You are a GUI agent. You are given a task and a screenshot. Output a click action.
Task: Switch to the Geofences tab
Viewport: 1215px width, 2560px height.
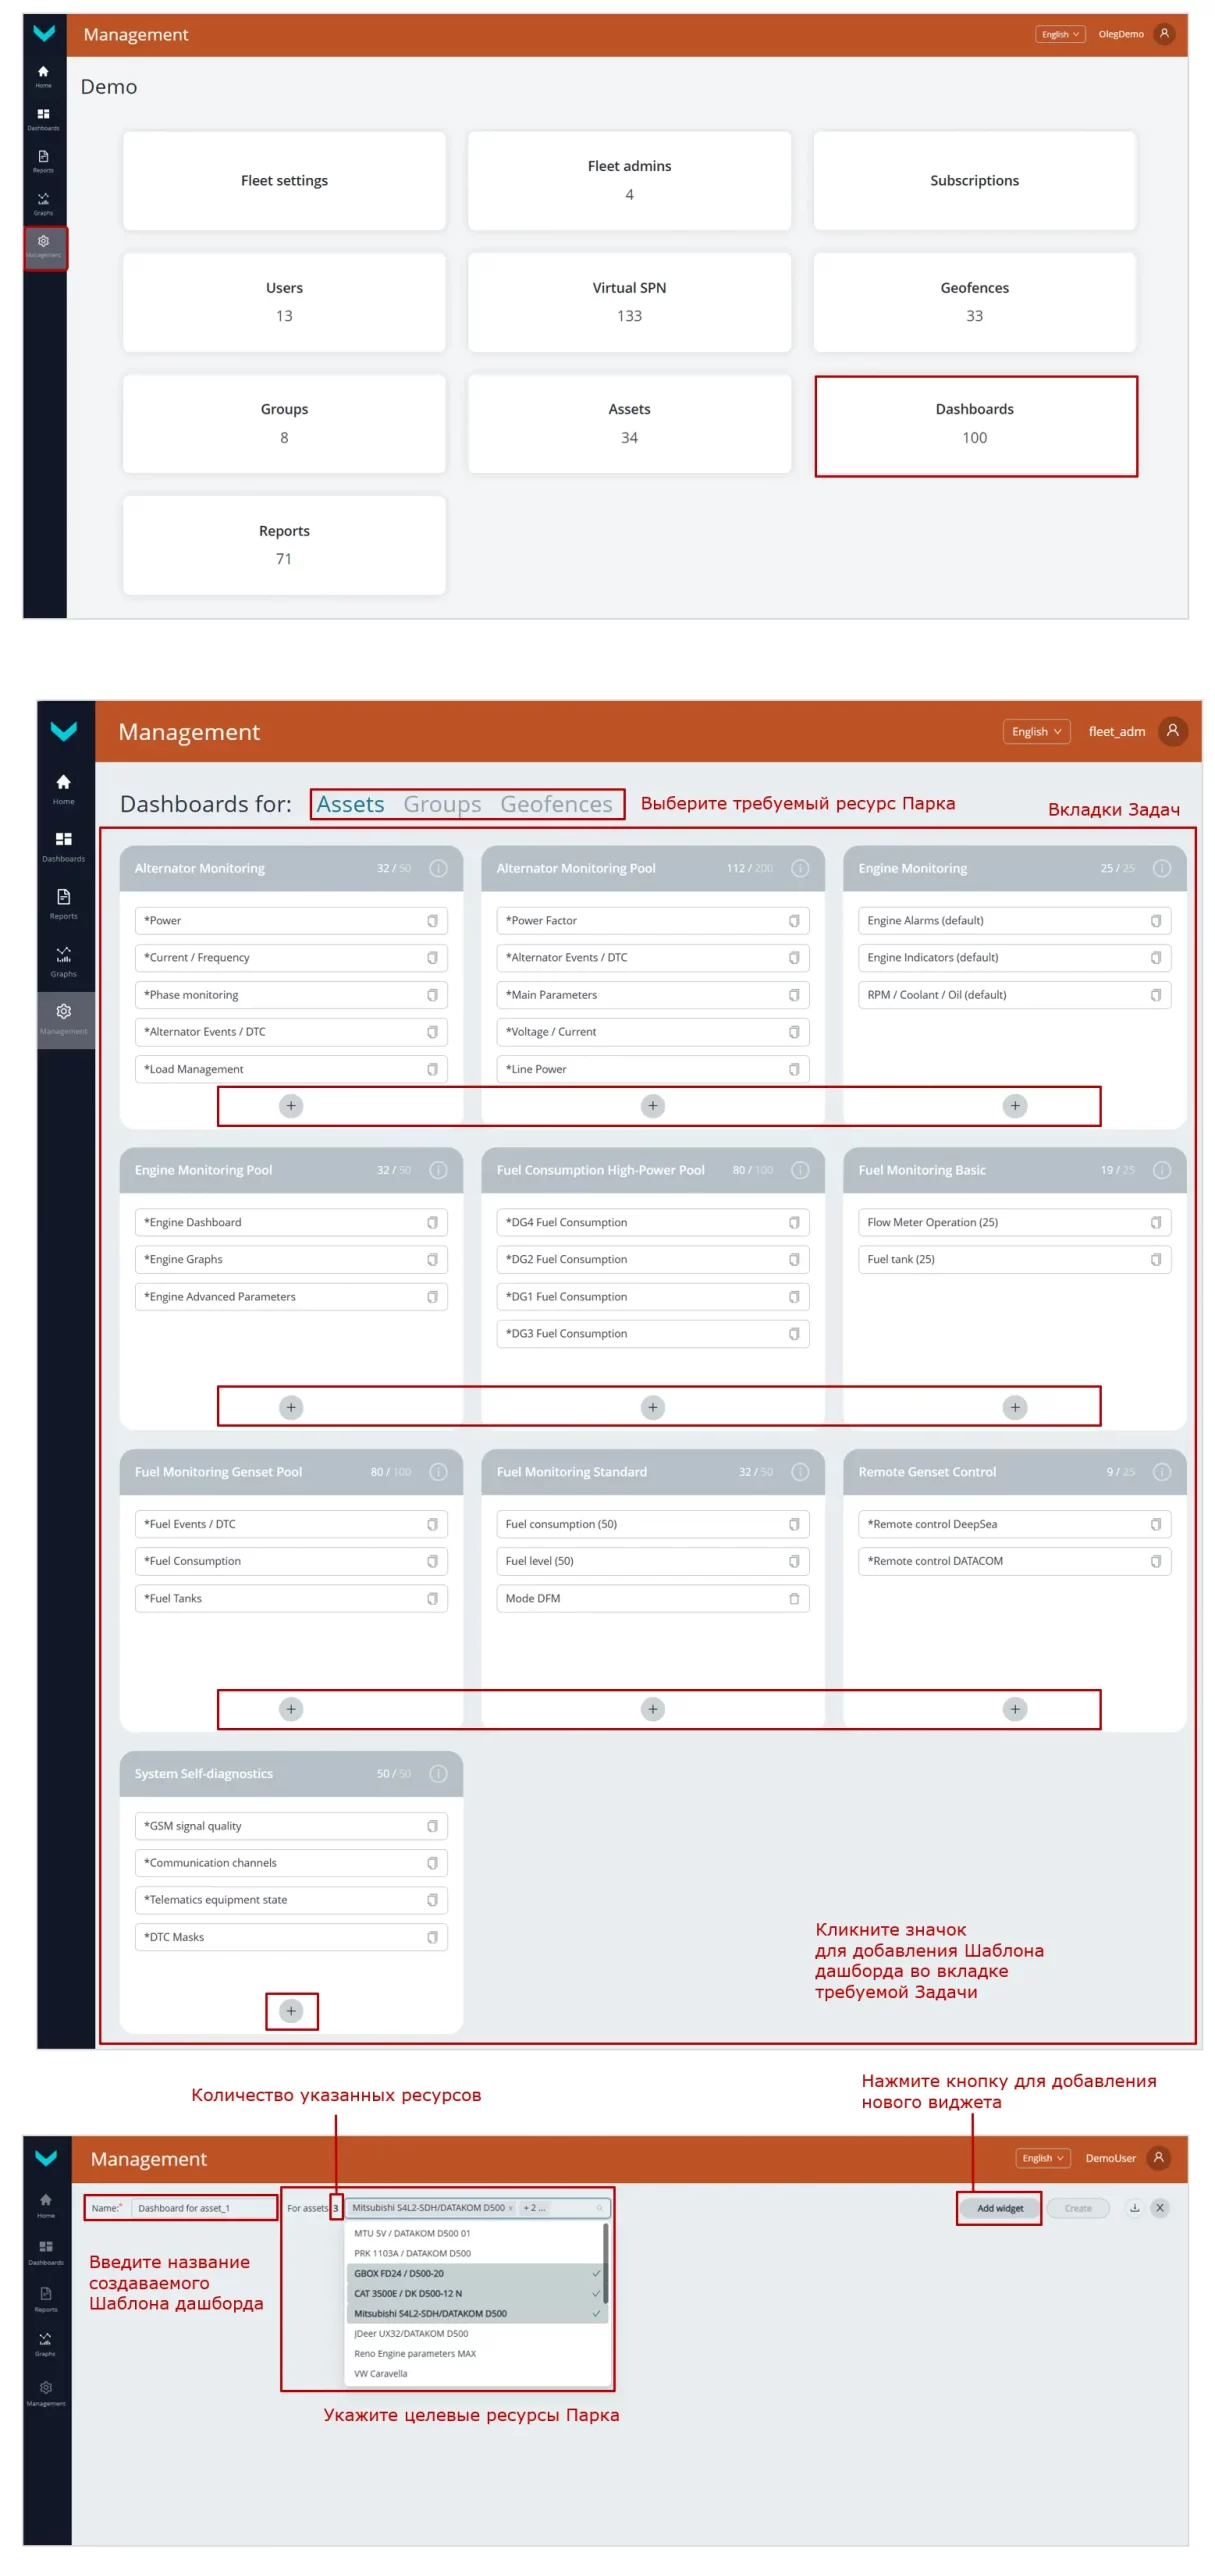coord(556,804)
